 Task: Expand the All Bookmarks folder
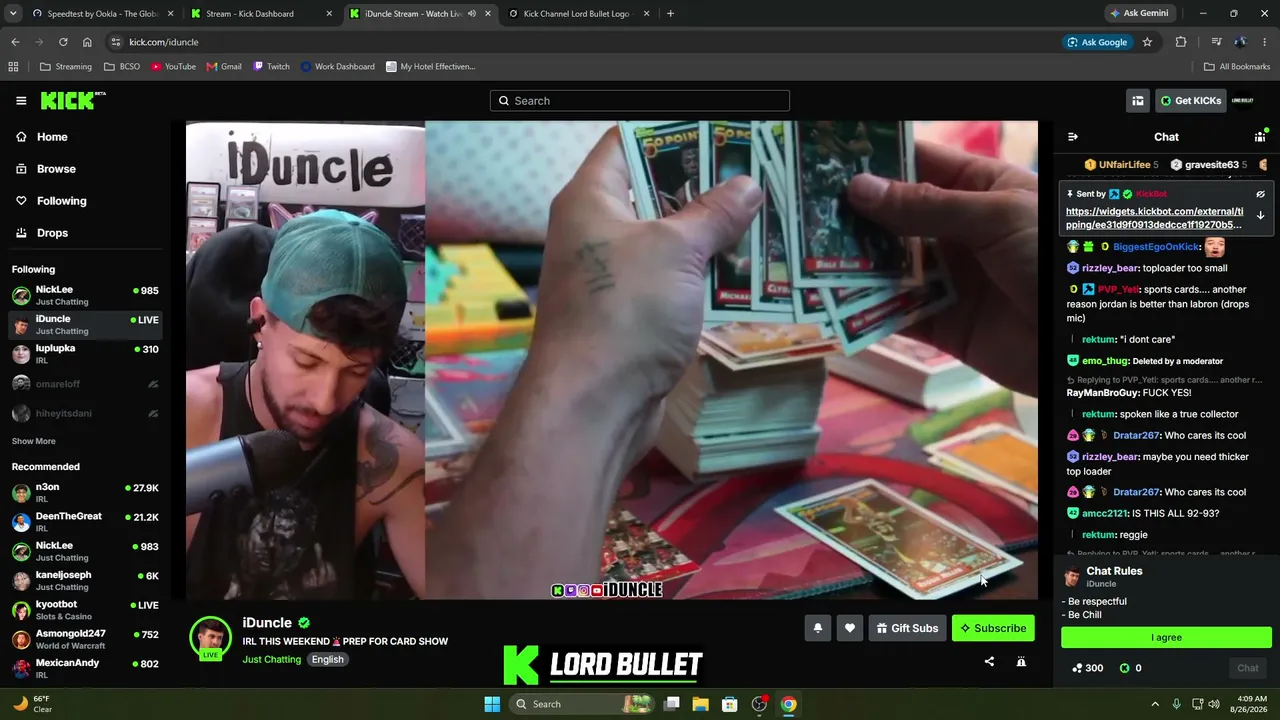(x=1237, y=67)
